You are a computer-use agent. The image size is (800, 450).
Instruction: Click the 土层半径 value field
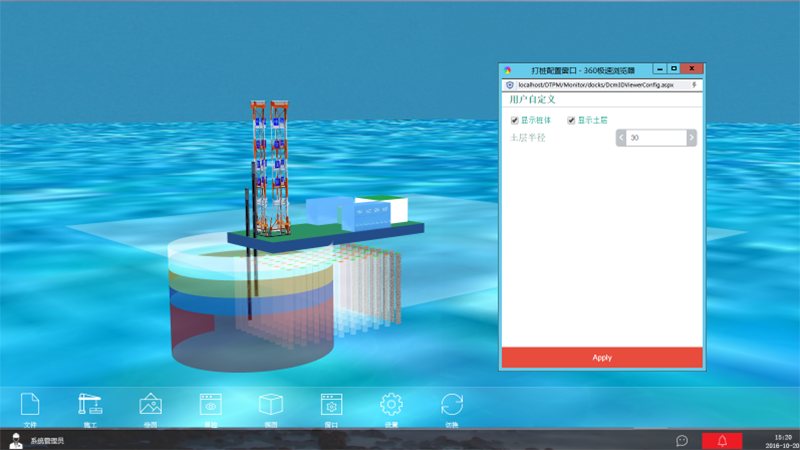[656, 138]
